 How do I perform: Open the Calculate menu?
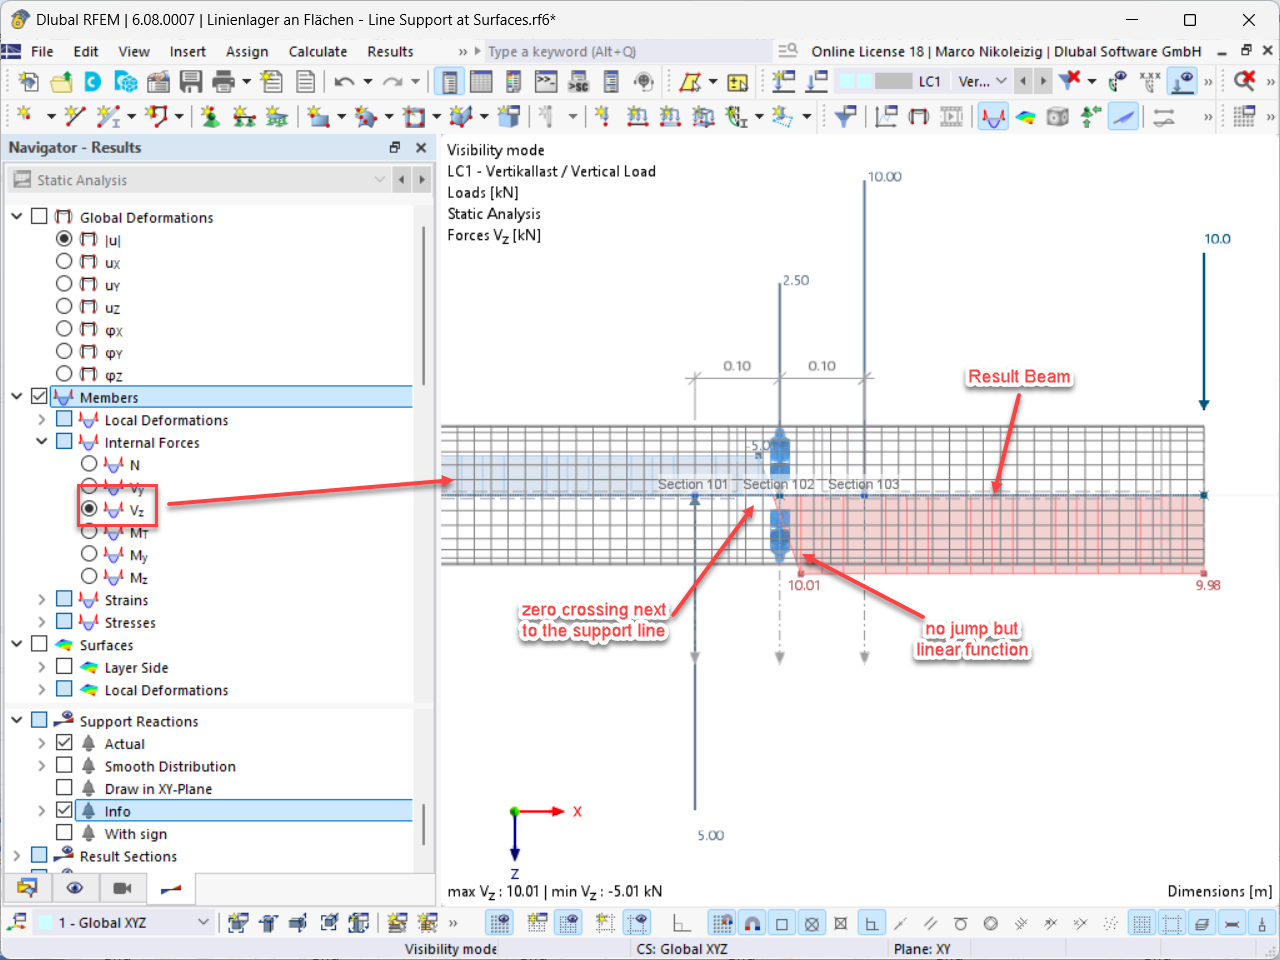point(318,51)
